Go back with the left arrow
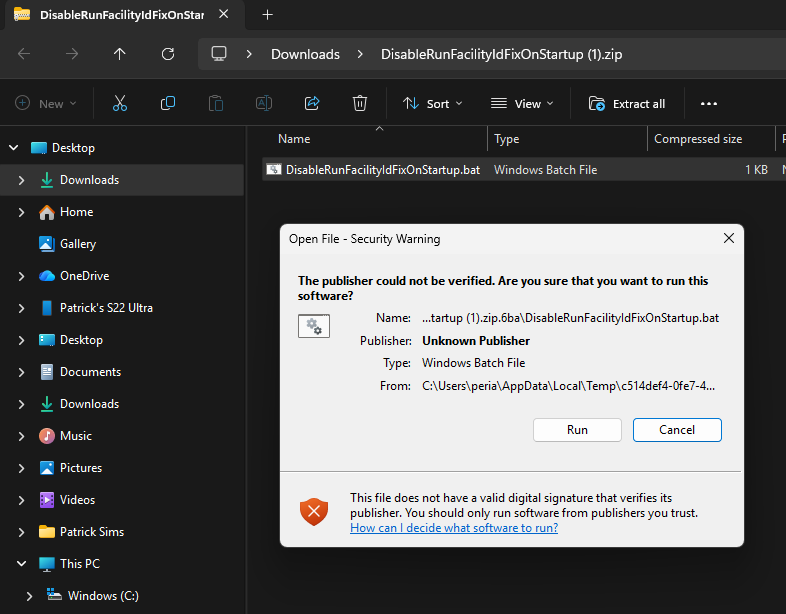The height and width of the screenshot is (614, 786). coord(24,54)
